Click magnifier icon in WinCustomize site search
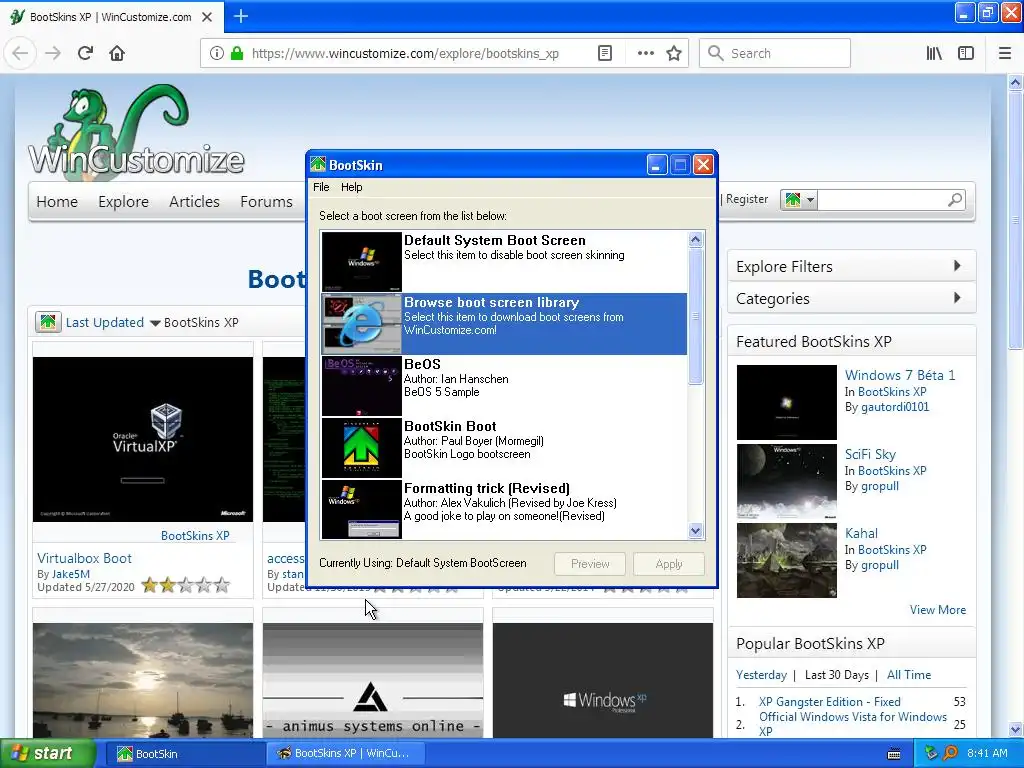The width and height of the screenshot is (1024, 768). tap(955, 200)
